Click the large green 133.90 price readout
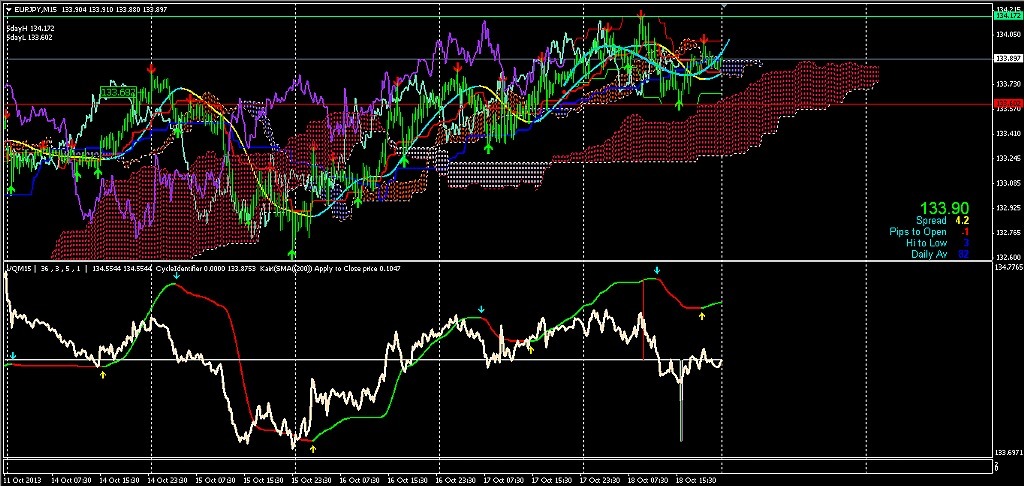1024x486 pixels. 944,209
